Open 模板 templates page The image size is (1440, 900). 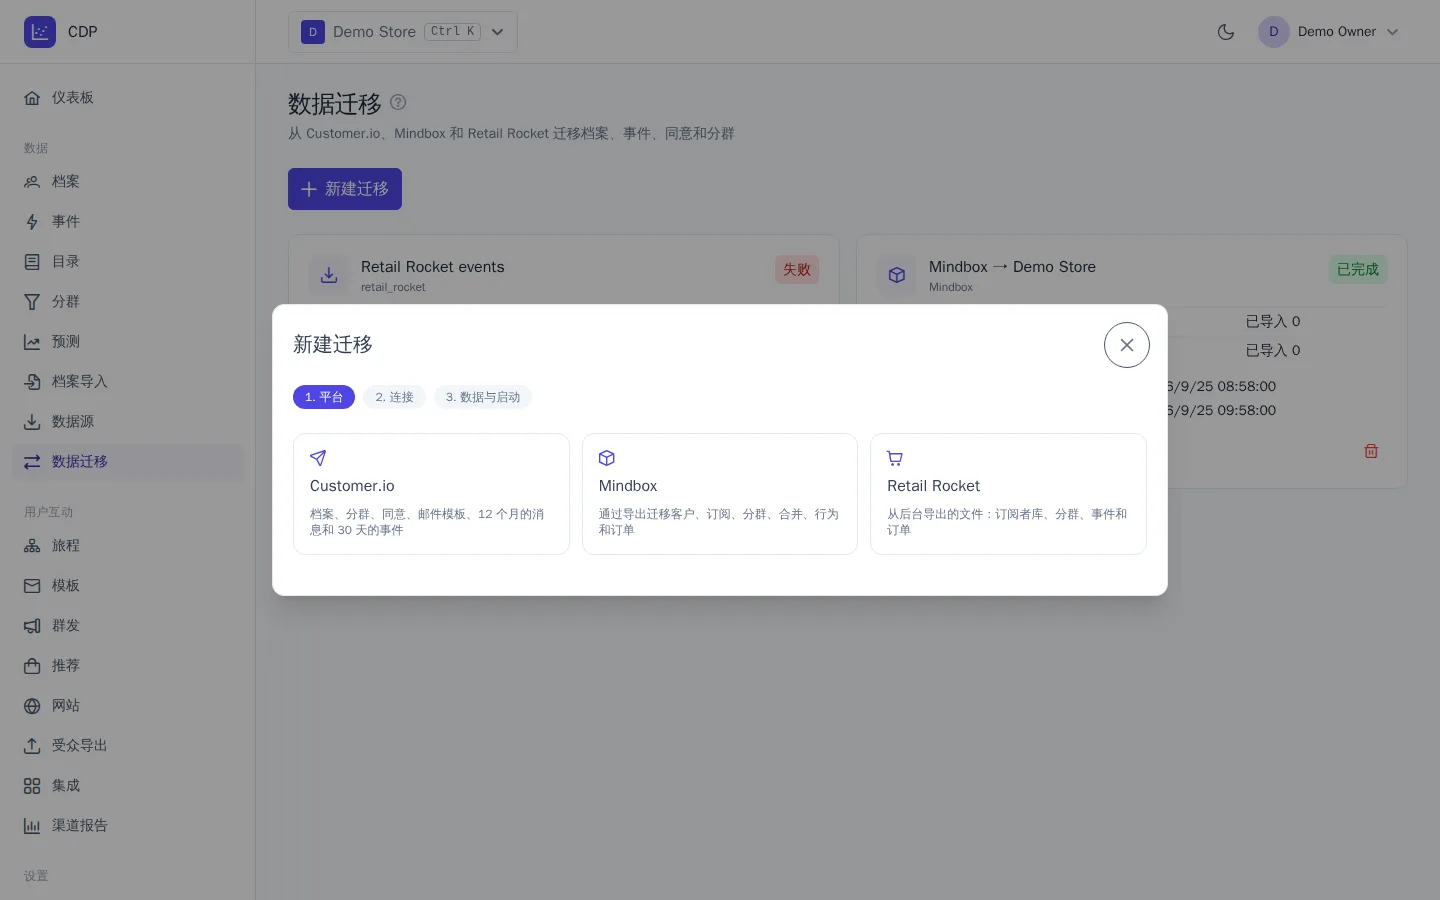(128, 586)
